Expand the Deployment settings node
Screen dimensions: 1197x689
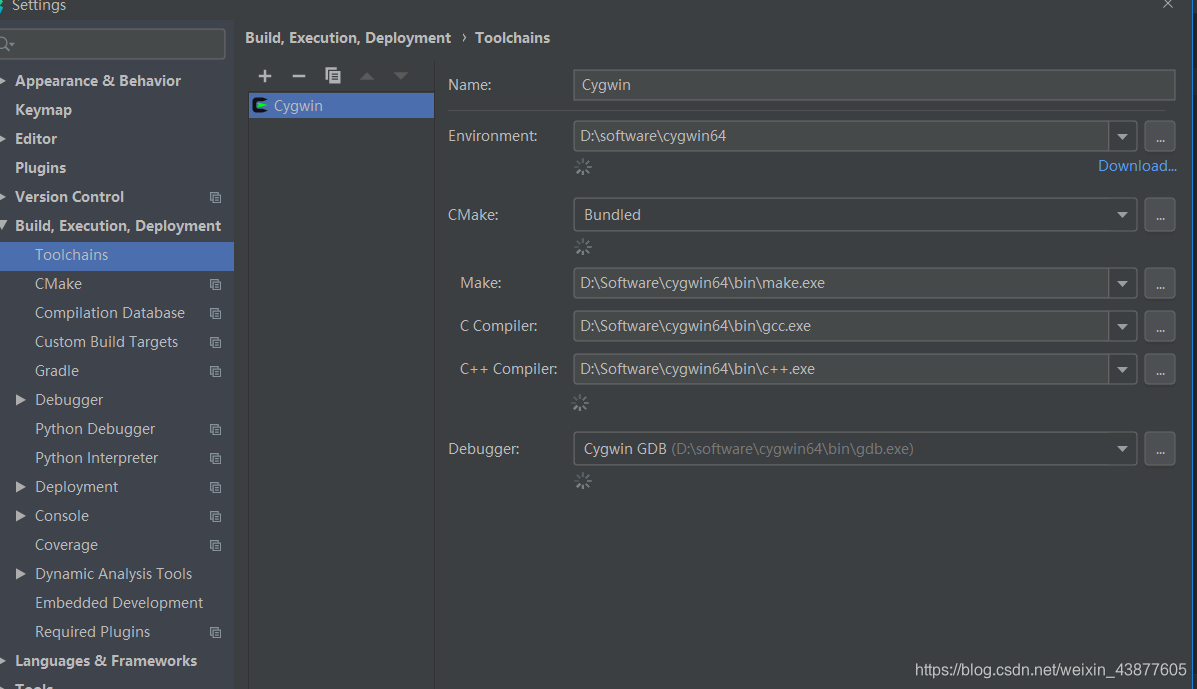click(21, 487)
